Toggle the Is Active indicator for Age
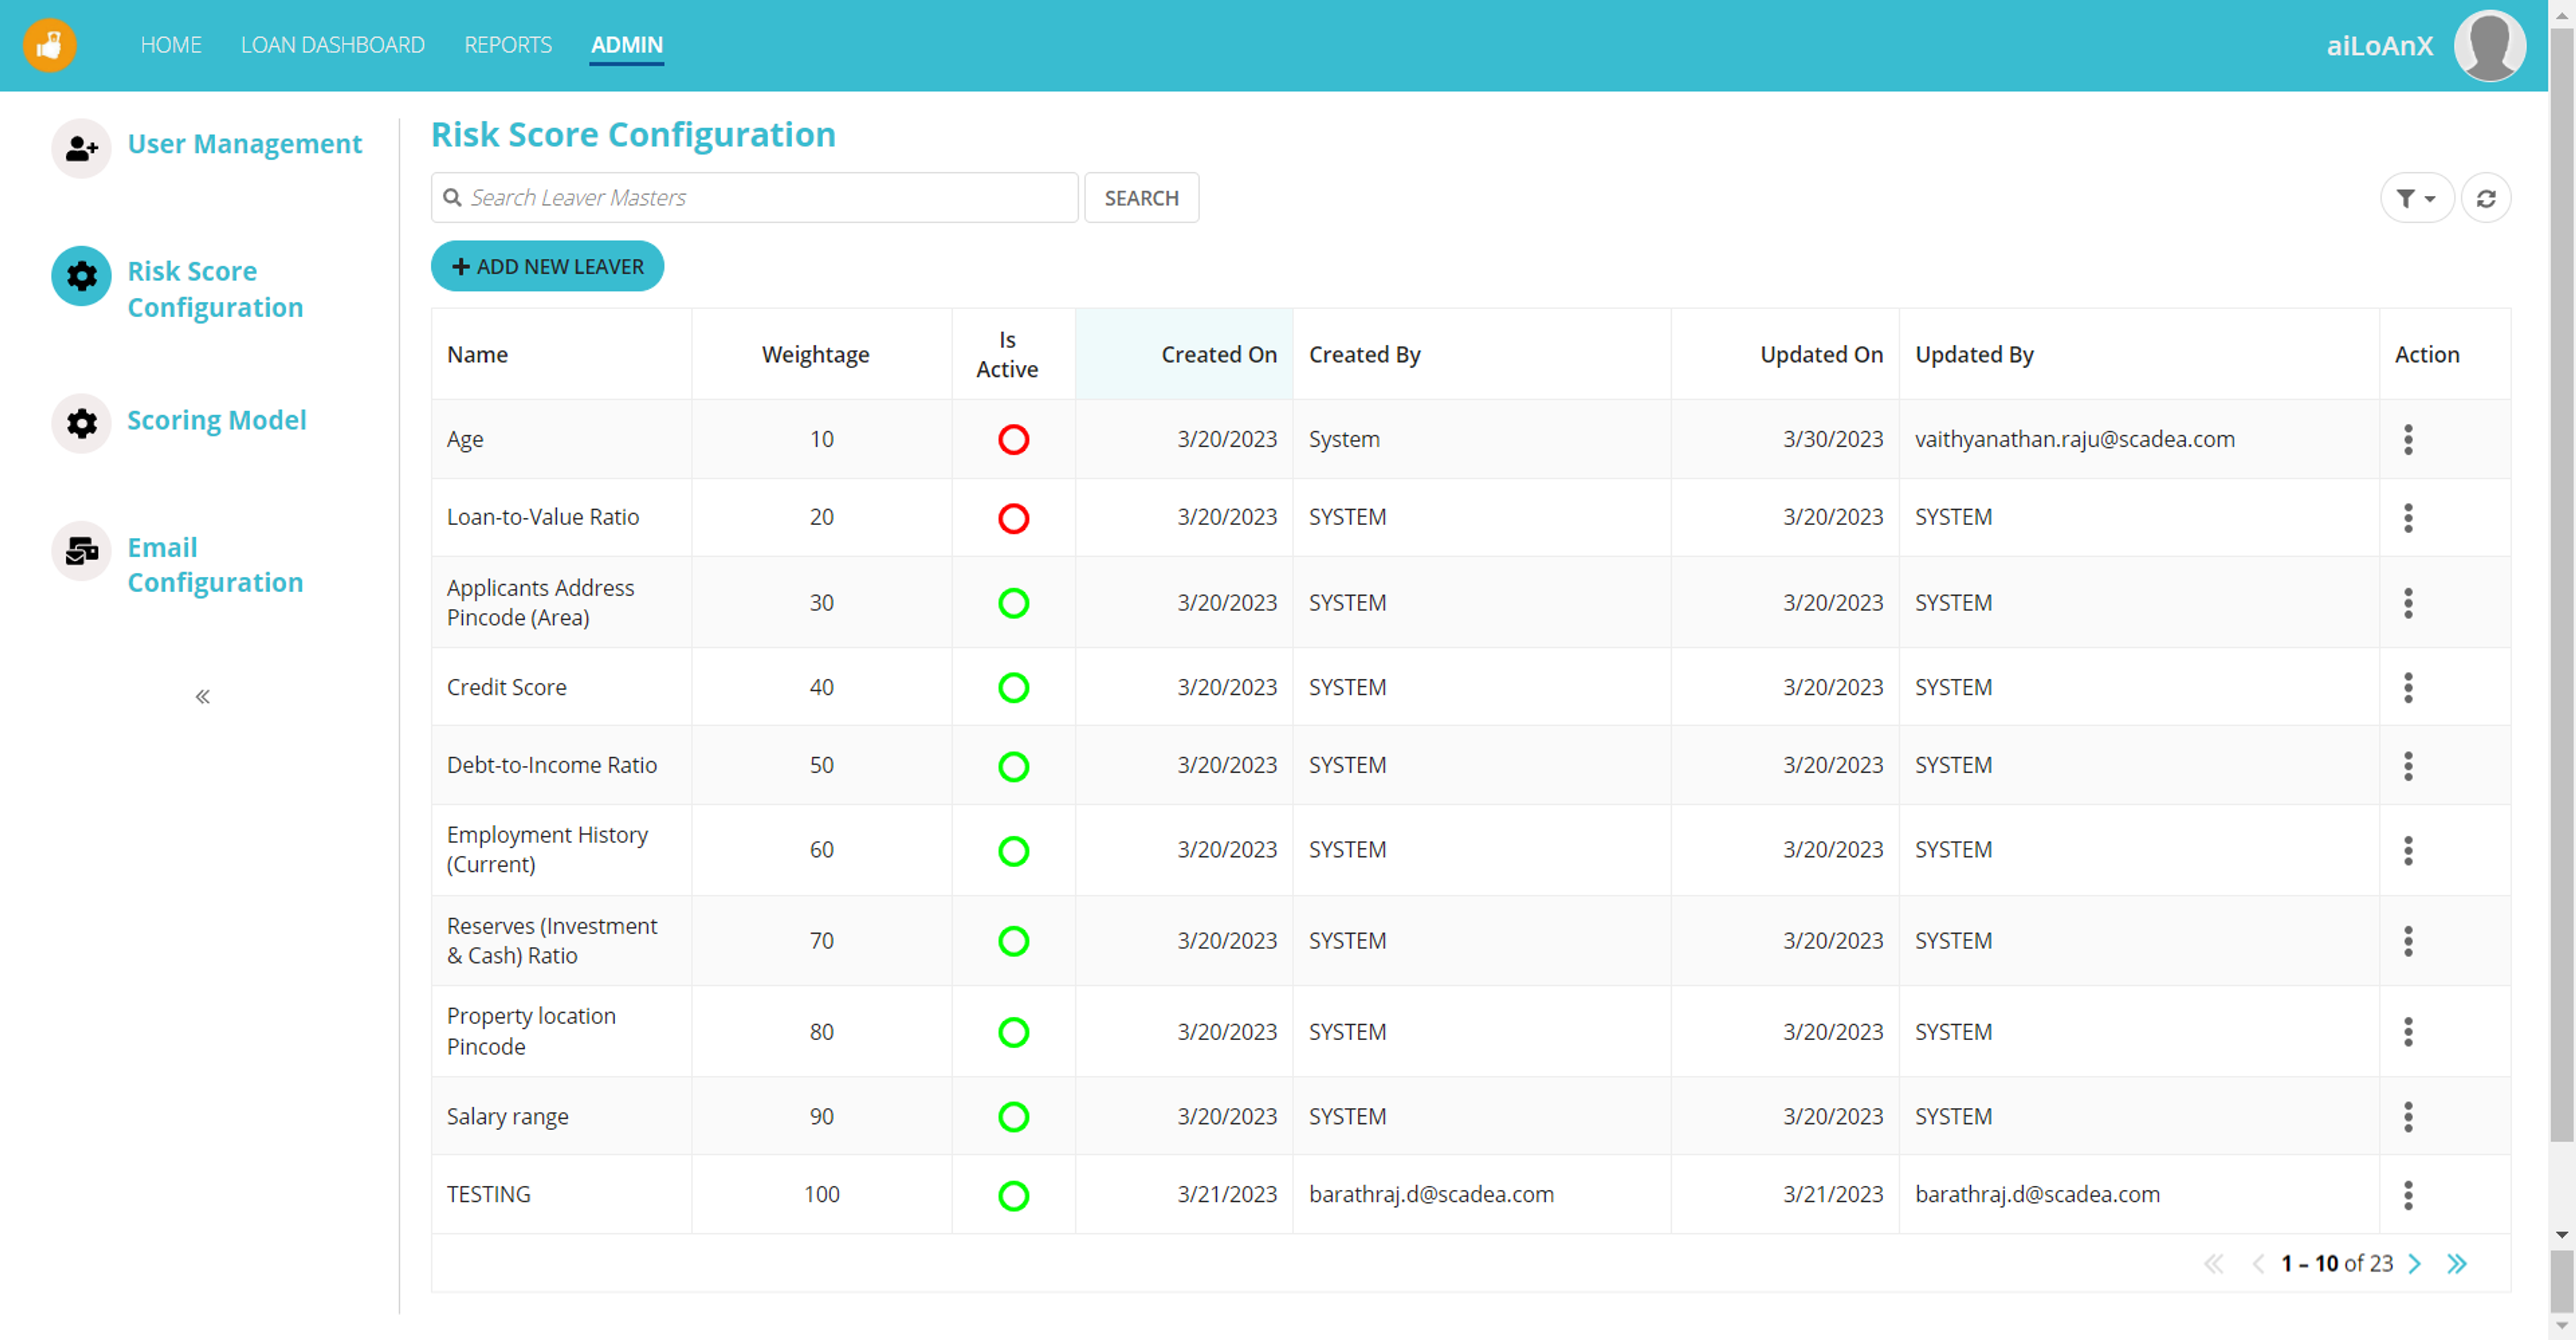This screenshot has width=2576, height=1340. tap(1013, 439)
